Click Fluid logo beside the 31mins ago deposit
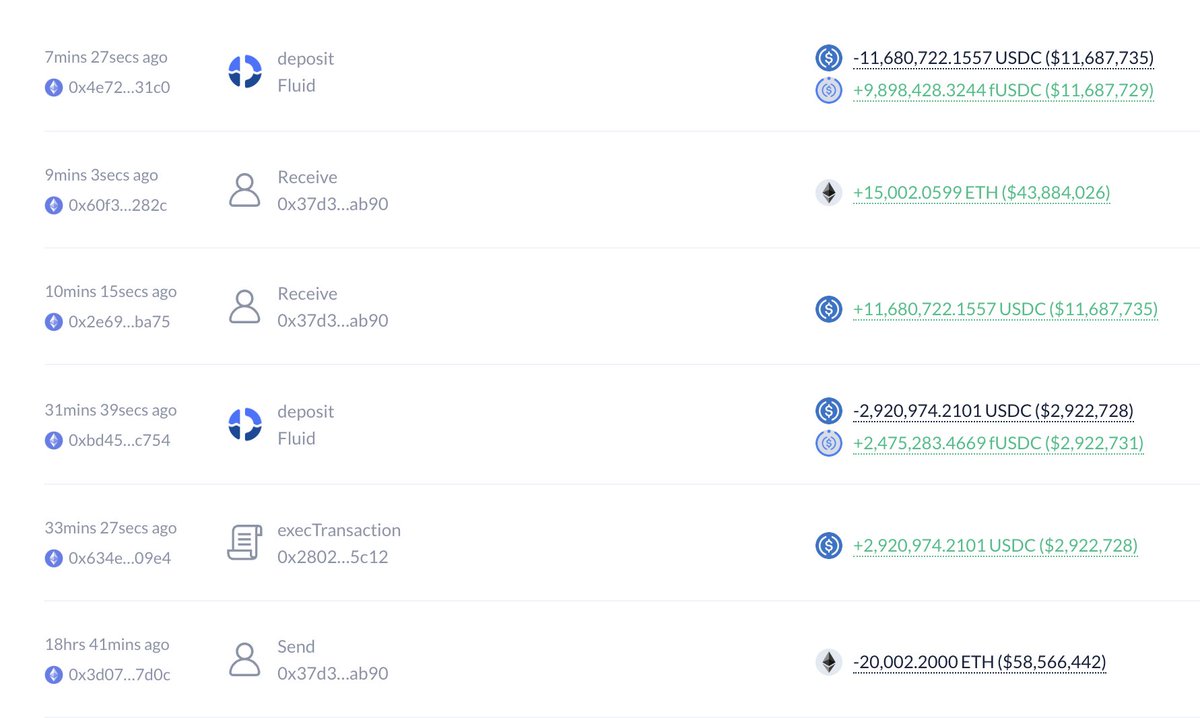Screen dimensions: 1200x718 [x=245, y=425]
